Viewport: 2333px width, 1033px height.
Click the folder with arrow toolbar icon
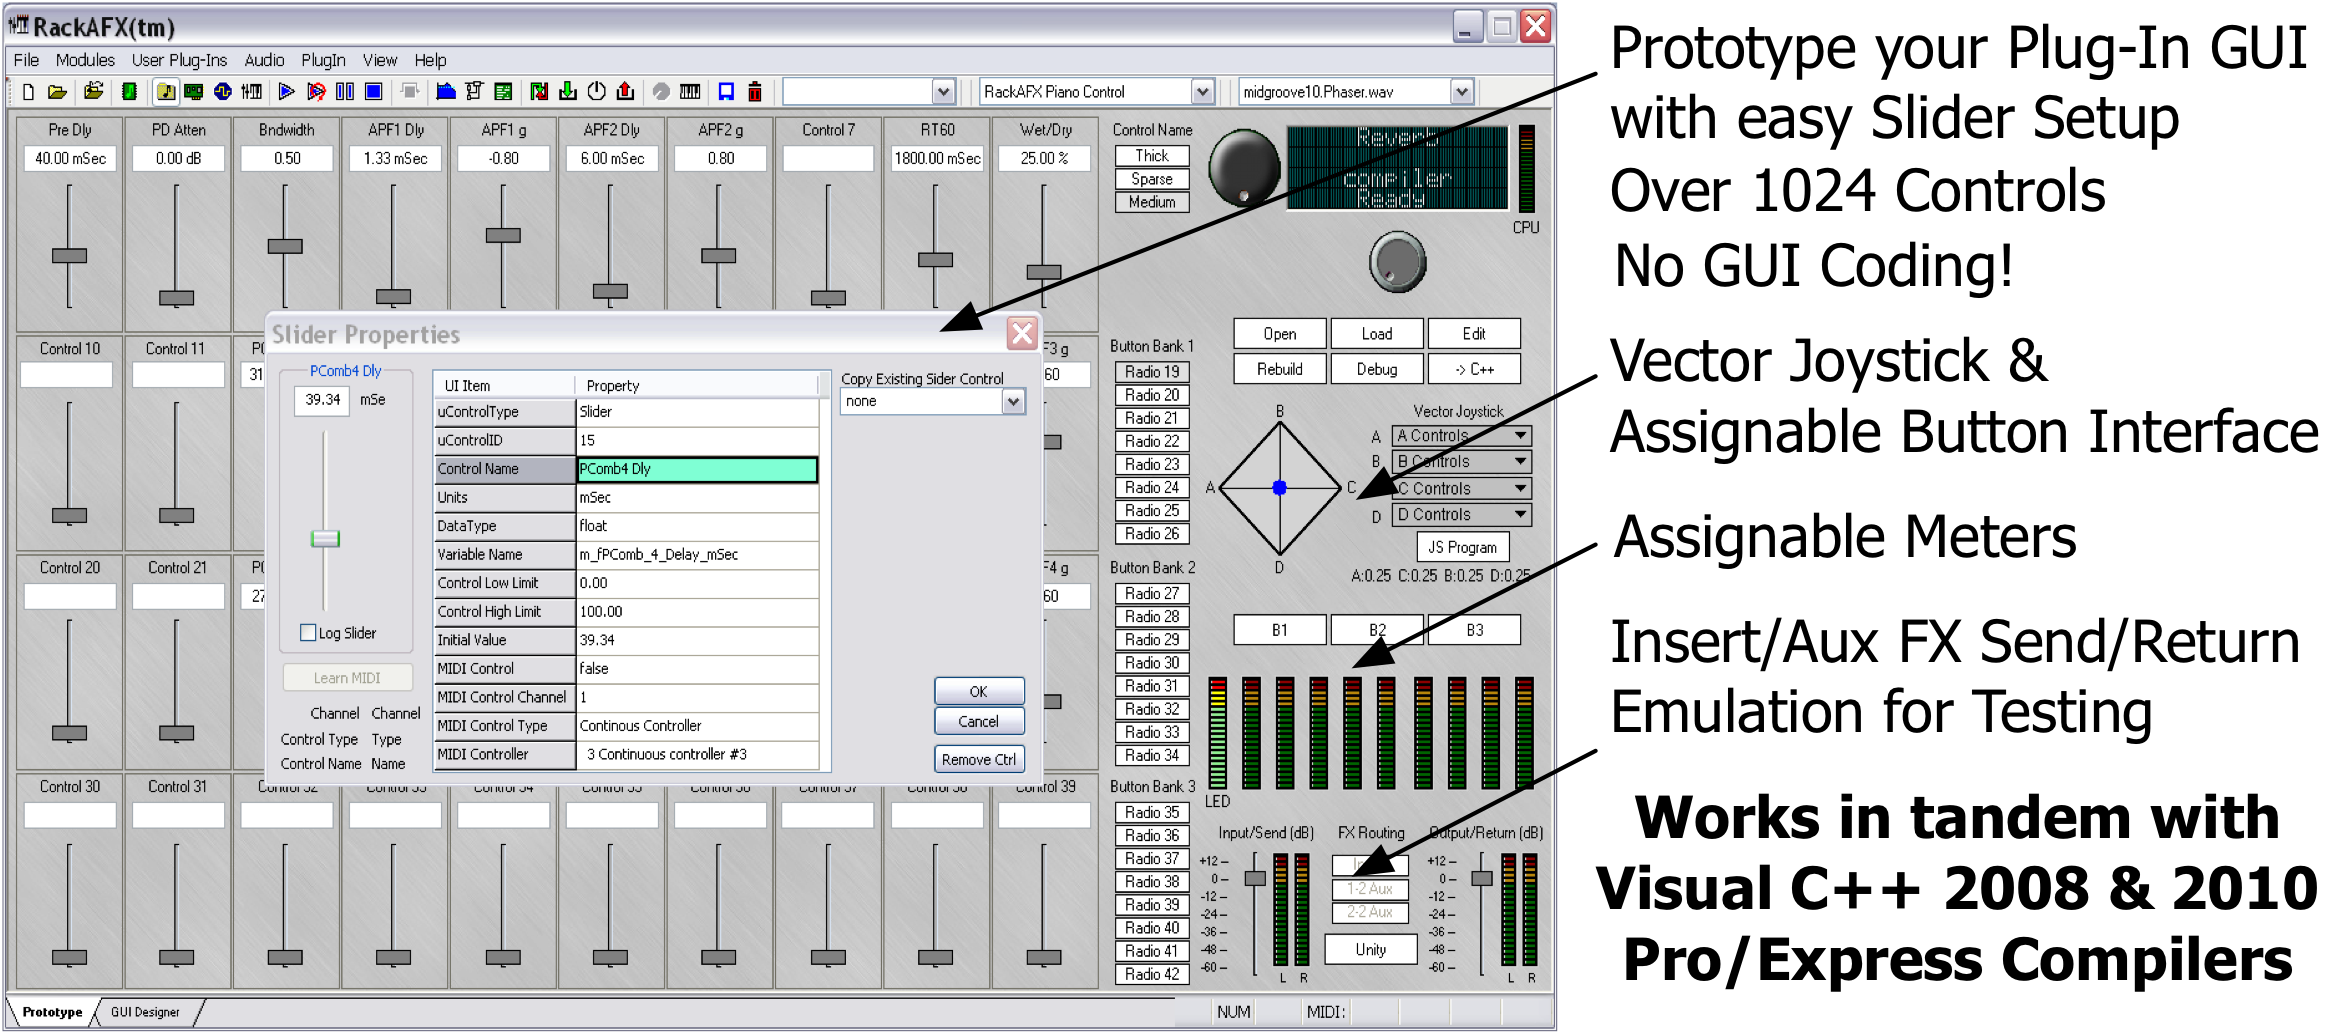coord(93,92)
